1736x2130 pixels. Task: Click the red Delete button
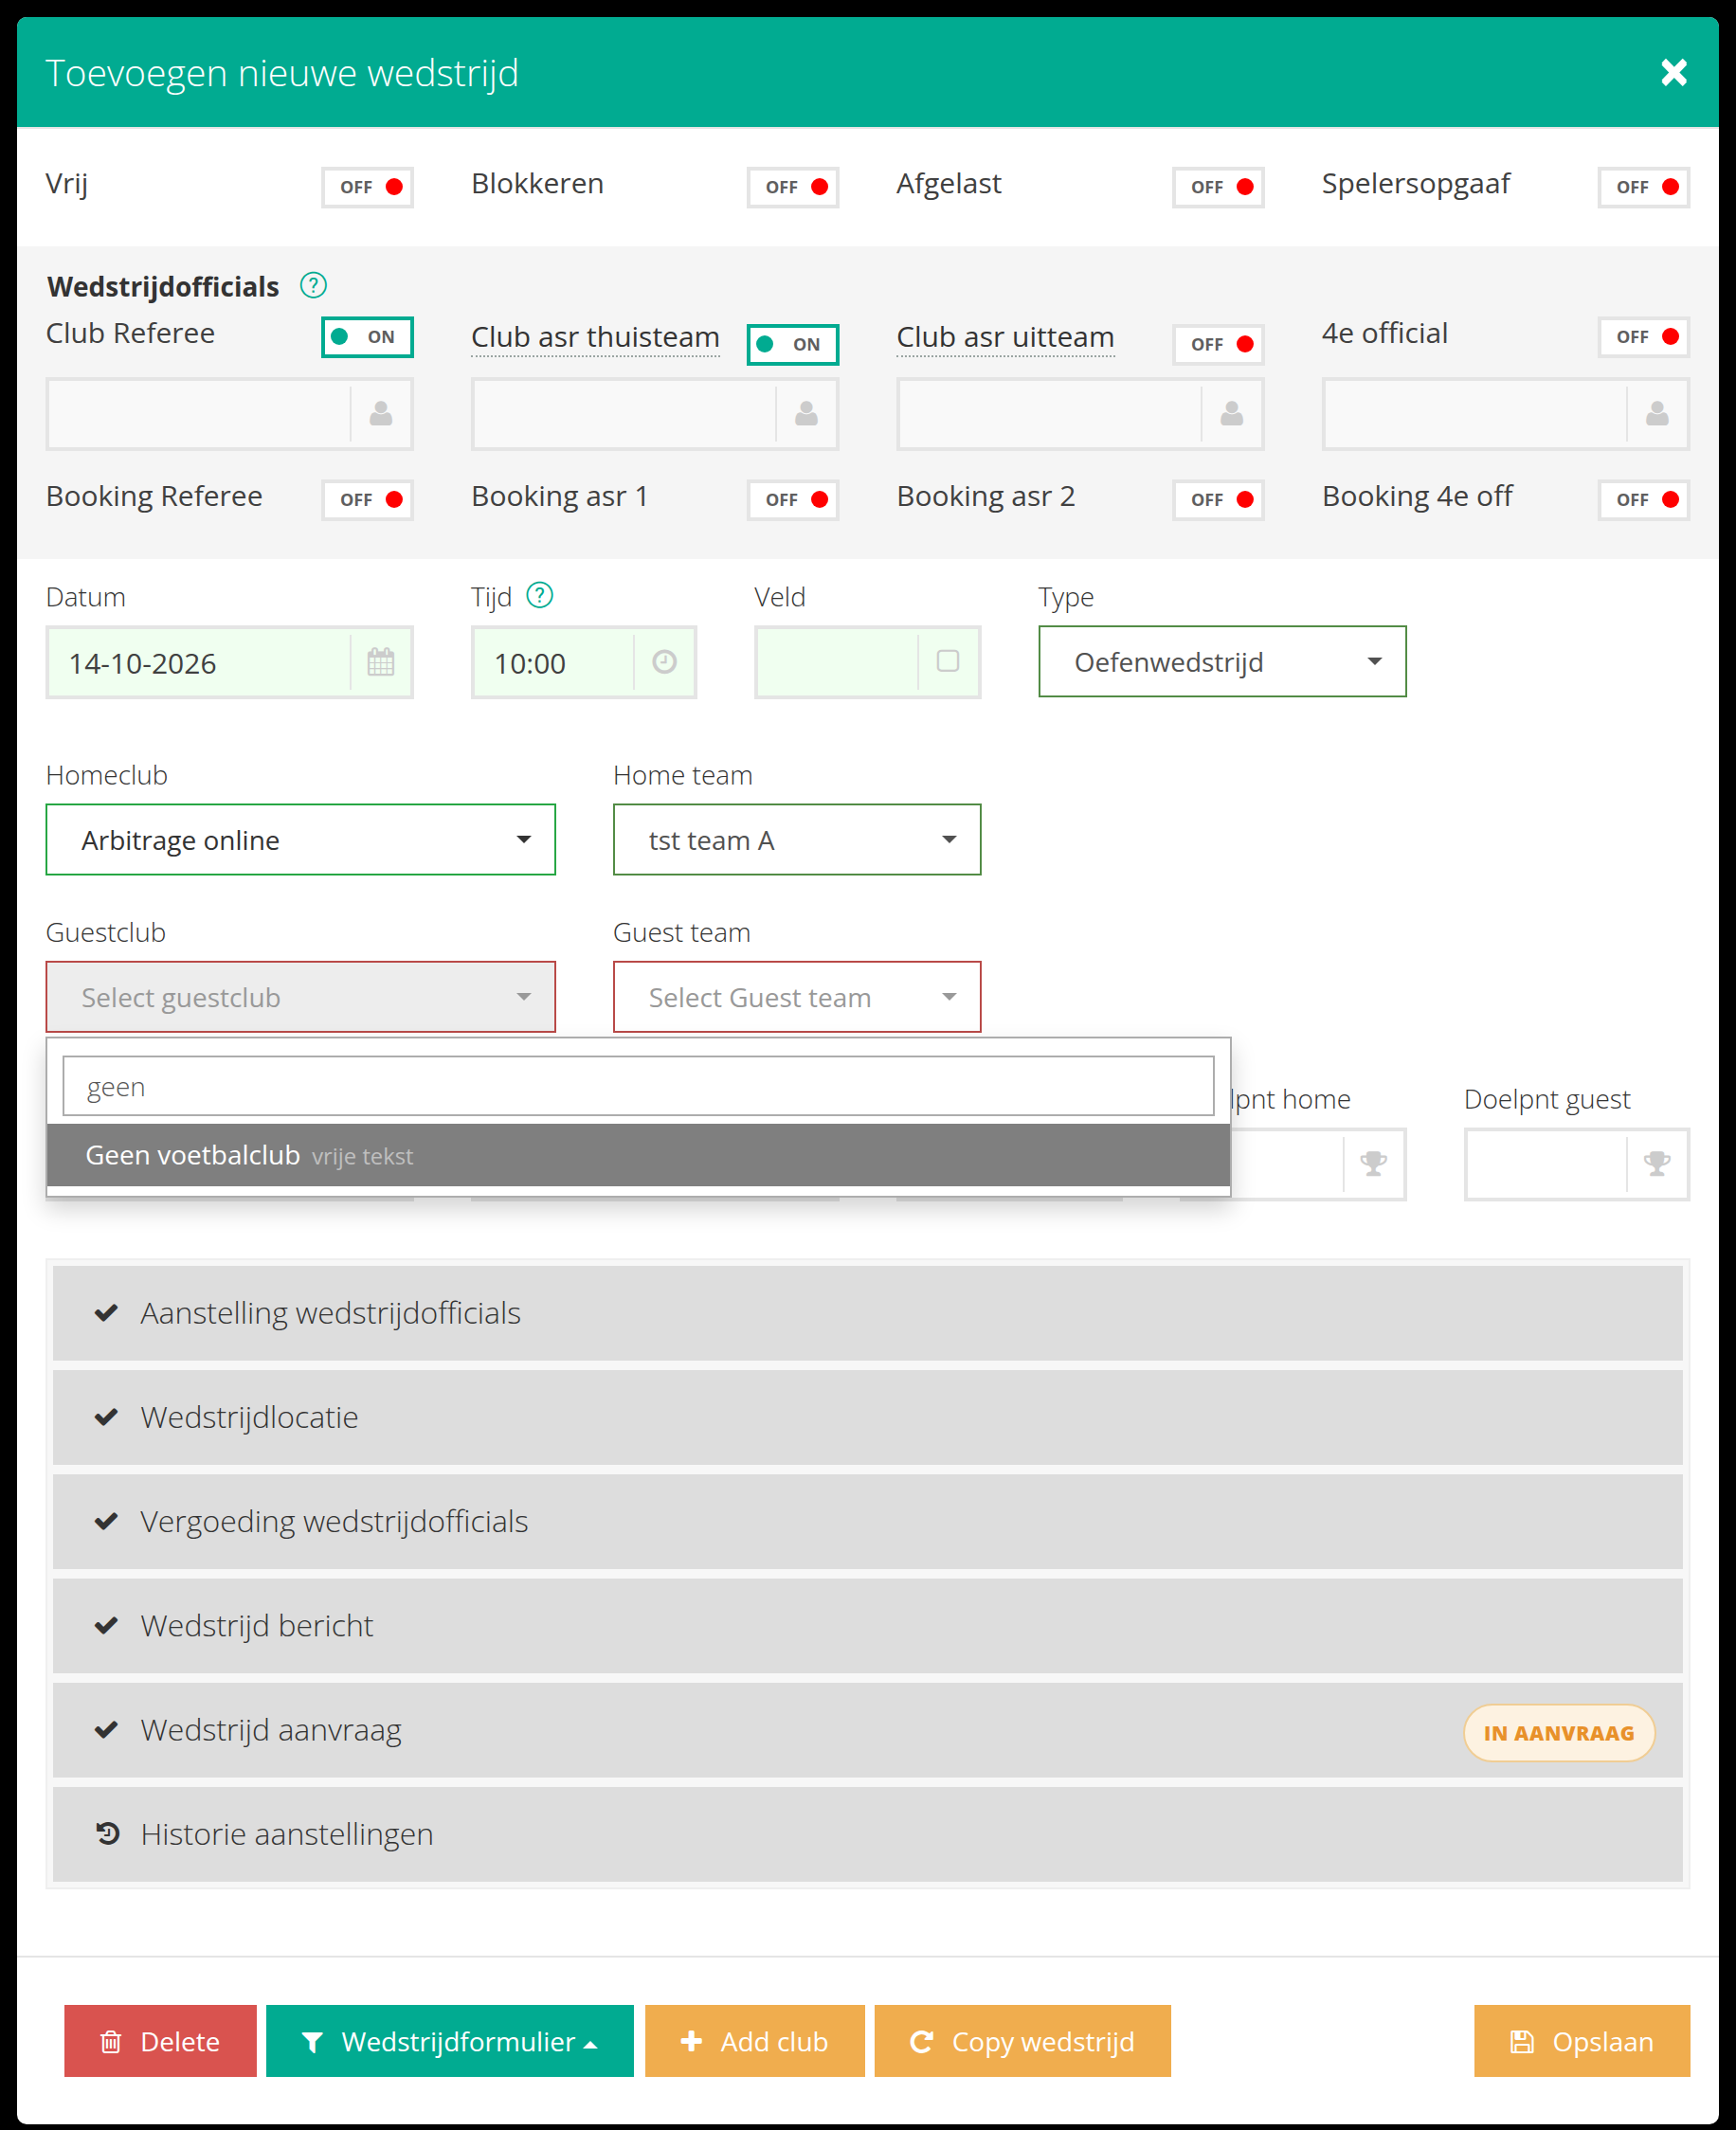[x=160, y=2041]
